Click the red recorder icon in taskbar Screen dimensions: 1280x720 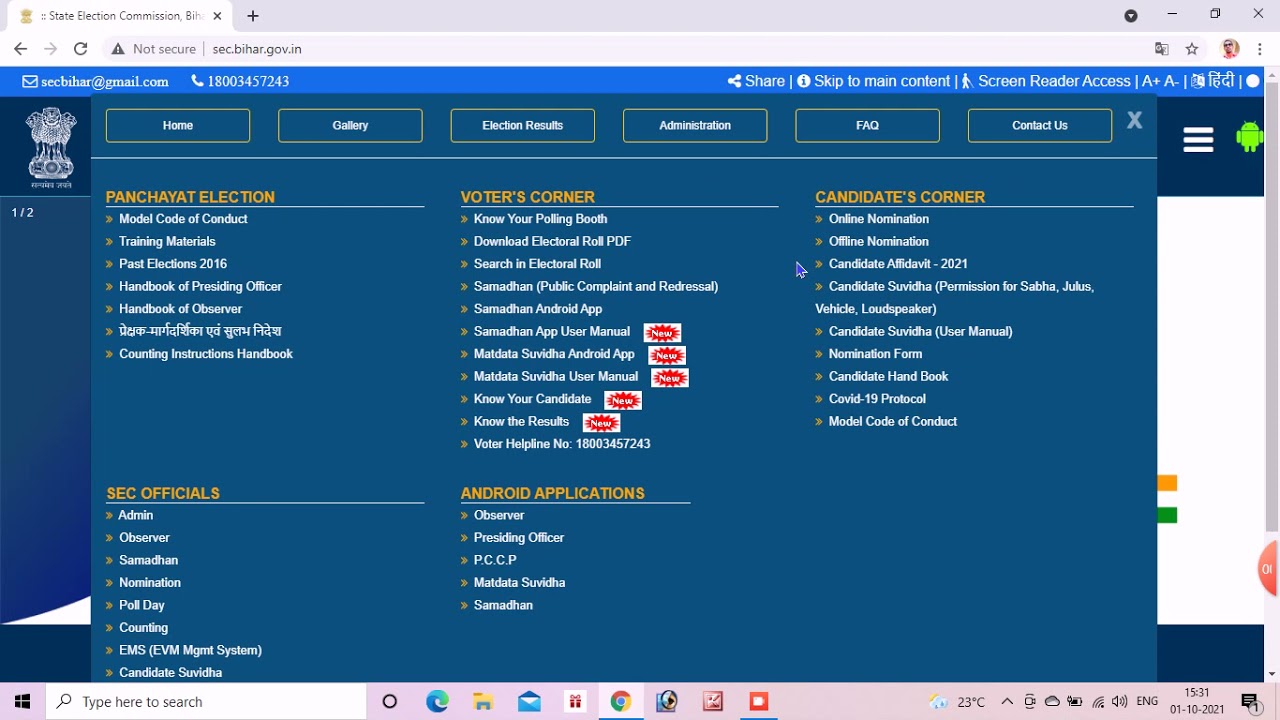[759, 702]
